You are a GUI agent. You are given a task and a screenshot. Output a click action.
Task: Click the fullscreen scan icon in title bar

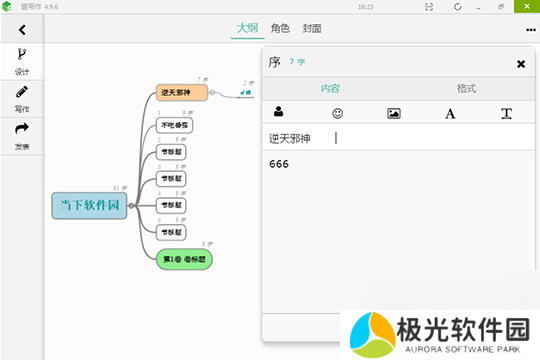pos(429,7)
